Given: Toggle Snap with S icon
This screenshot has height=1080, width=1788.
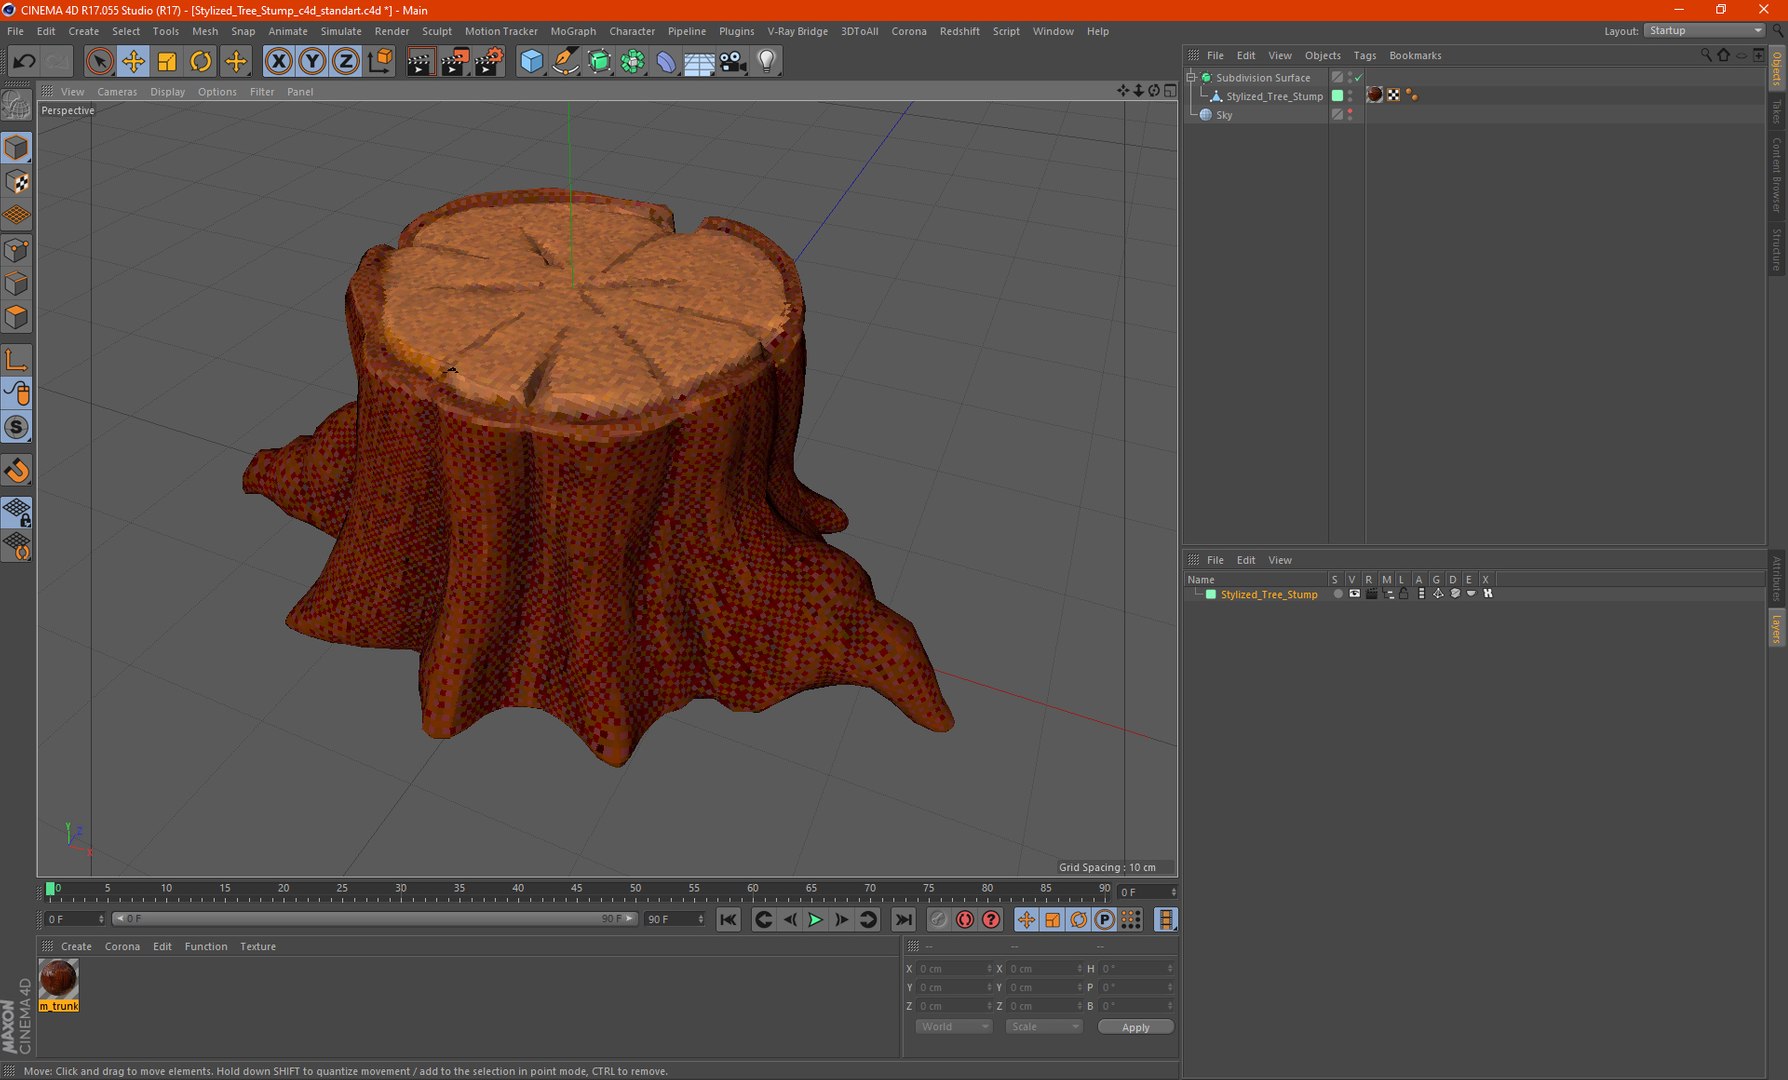Looking at the screenshot, I should [17, 427].
